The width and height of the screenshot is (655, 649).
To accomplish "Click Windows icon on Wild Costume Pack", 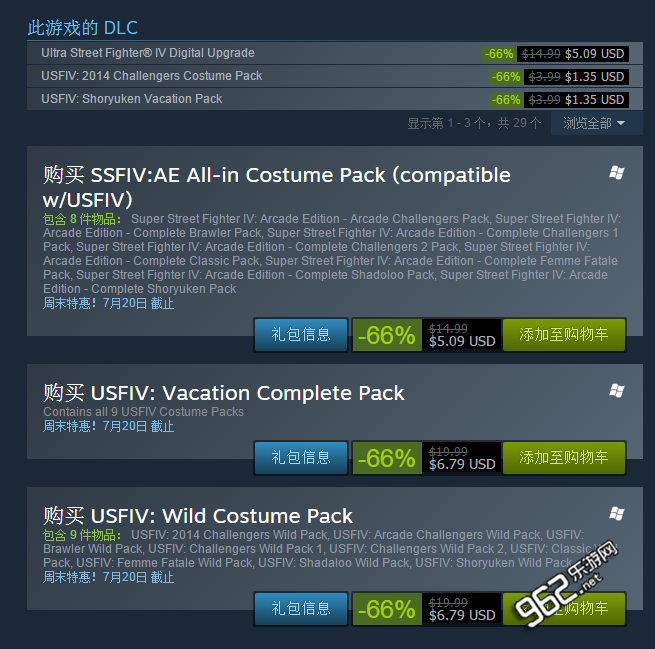I will 617,513.
